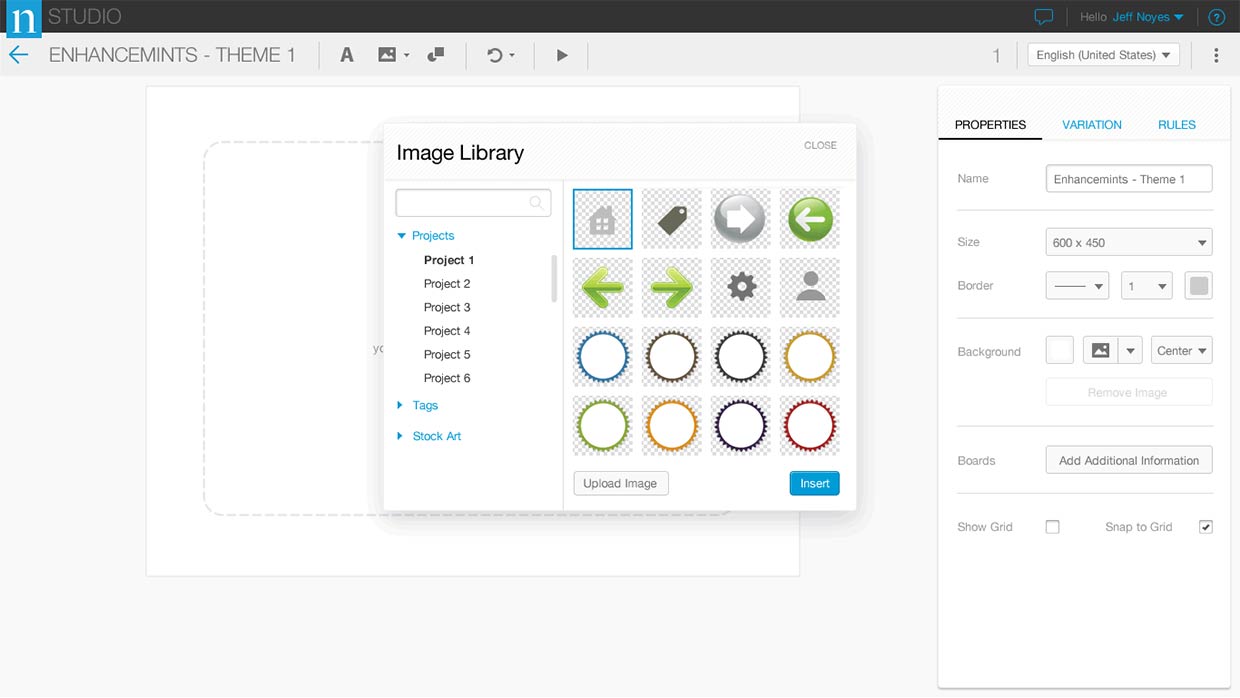Image resolution: width=1240 pixels, height=698 pixels.
Task: Select Project 5 in the list
Action: tap(447, 355)
